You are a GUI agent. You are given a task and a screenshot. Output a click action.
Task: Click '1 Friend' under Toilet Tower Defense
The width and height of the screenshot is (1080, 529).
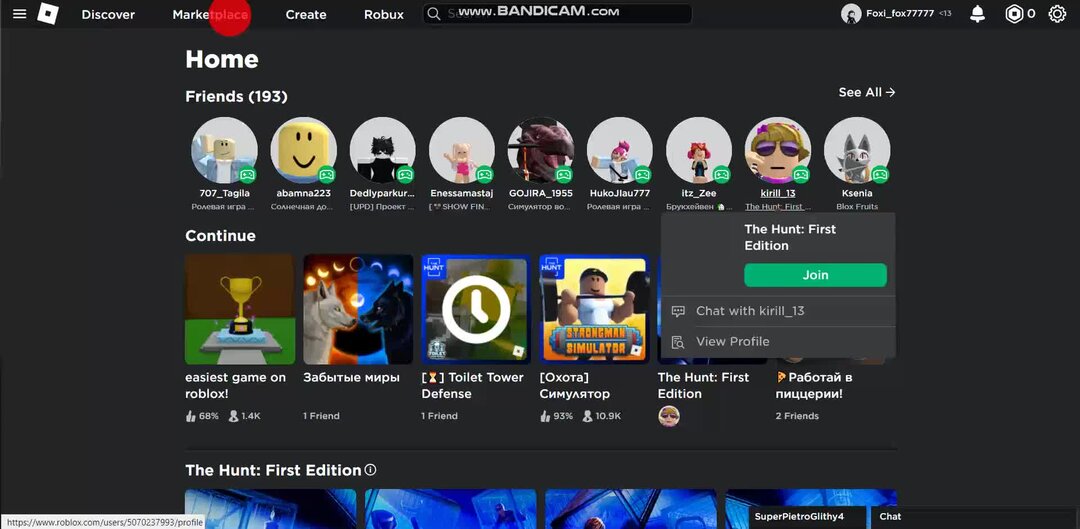click(439, 416)
